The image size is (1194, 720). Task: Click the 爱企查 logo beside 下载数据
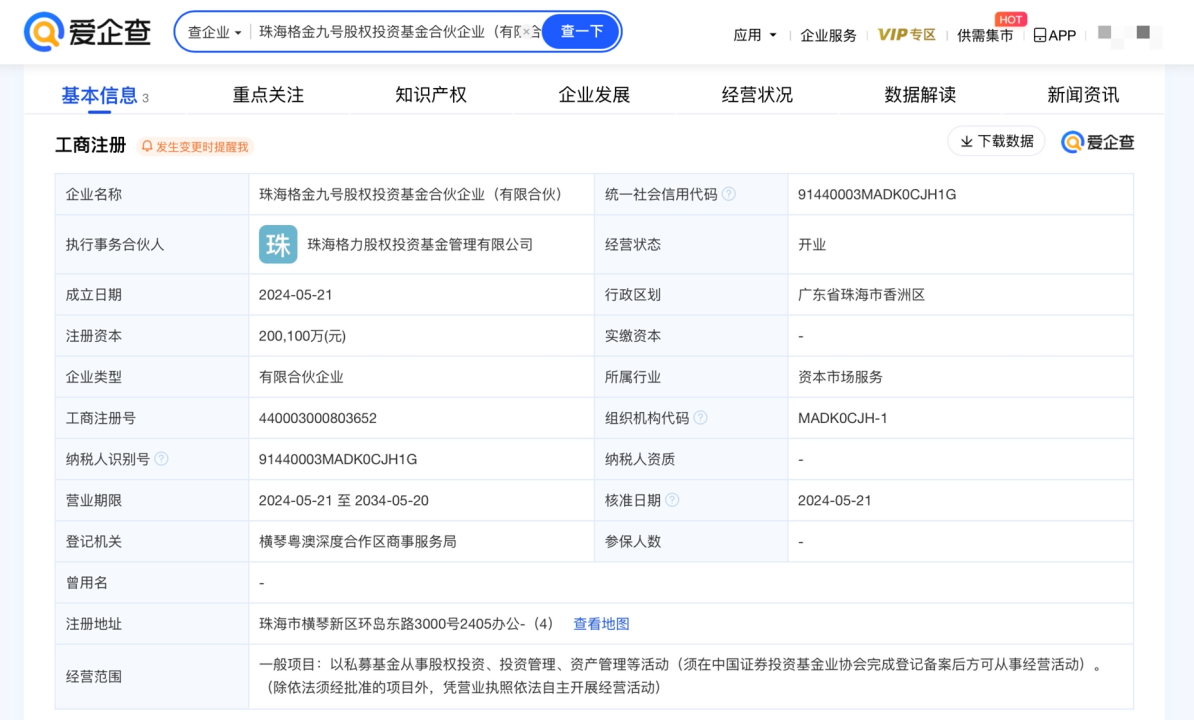(1097, 142)
